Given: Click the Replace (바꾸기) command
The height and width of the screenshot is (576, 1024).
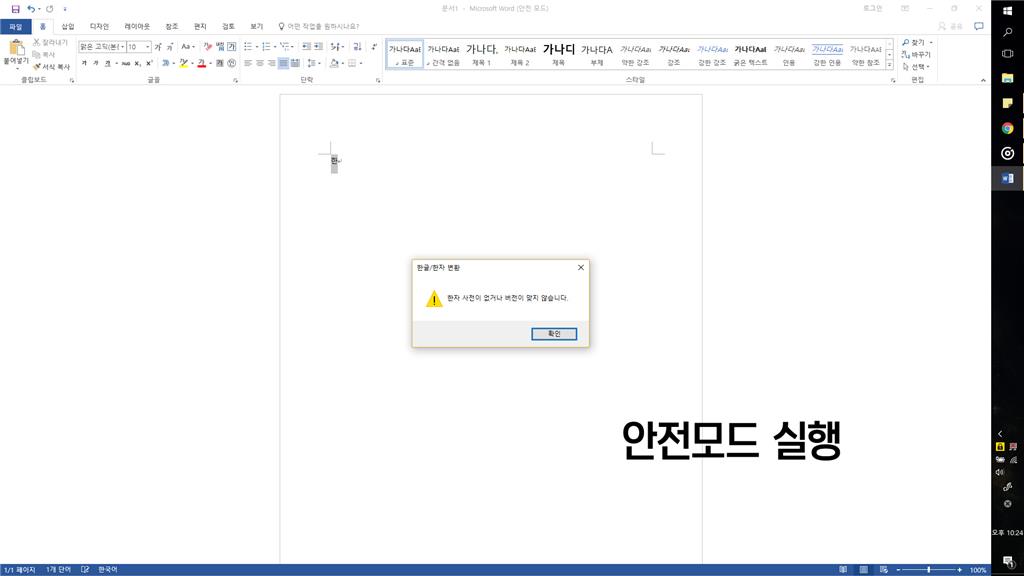Looking at the screenshot, I should [916, 55].
